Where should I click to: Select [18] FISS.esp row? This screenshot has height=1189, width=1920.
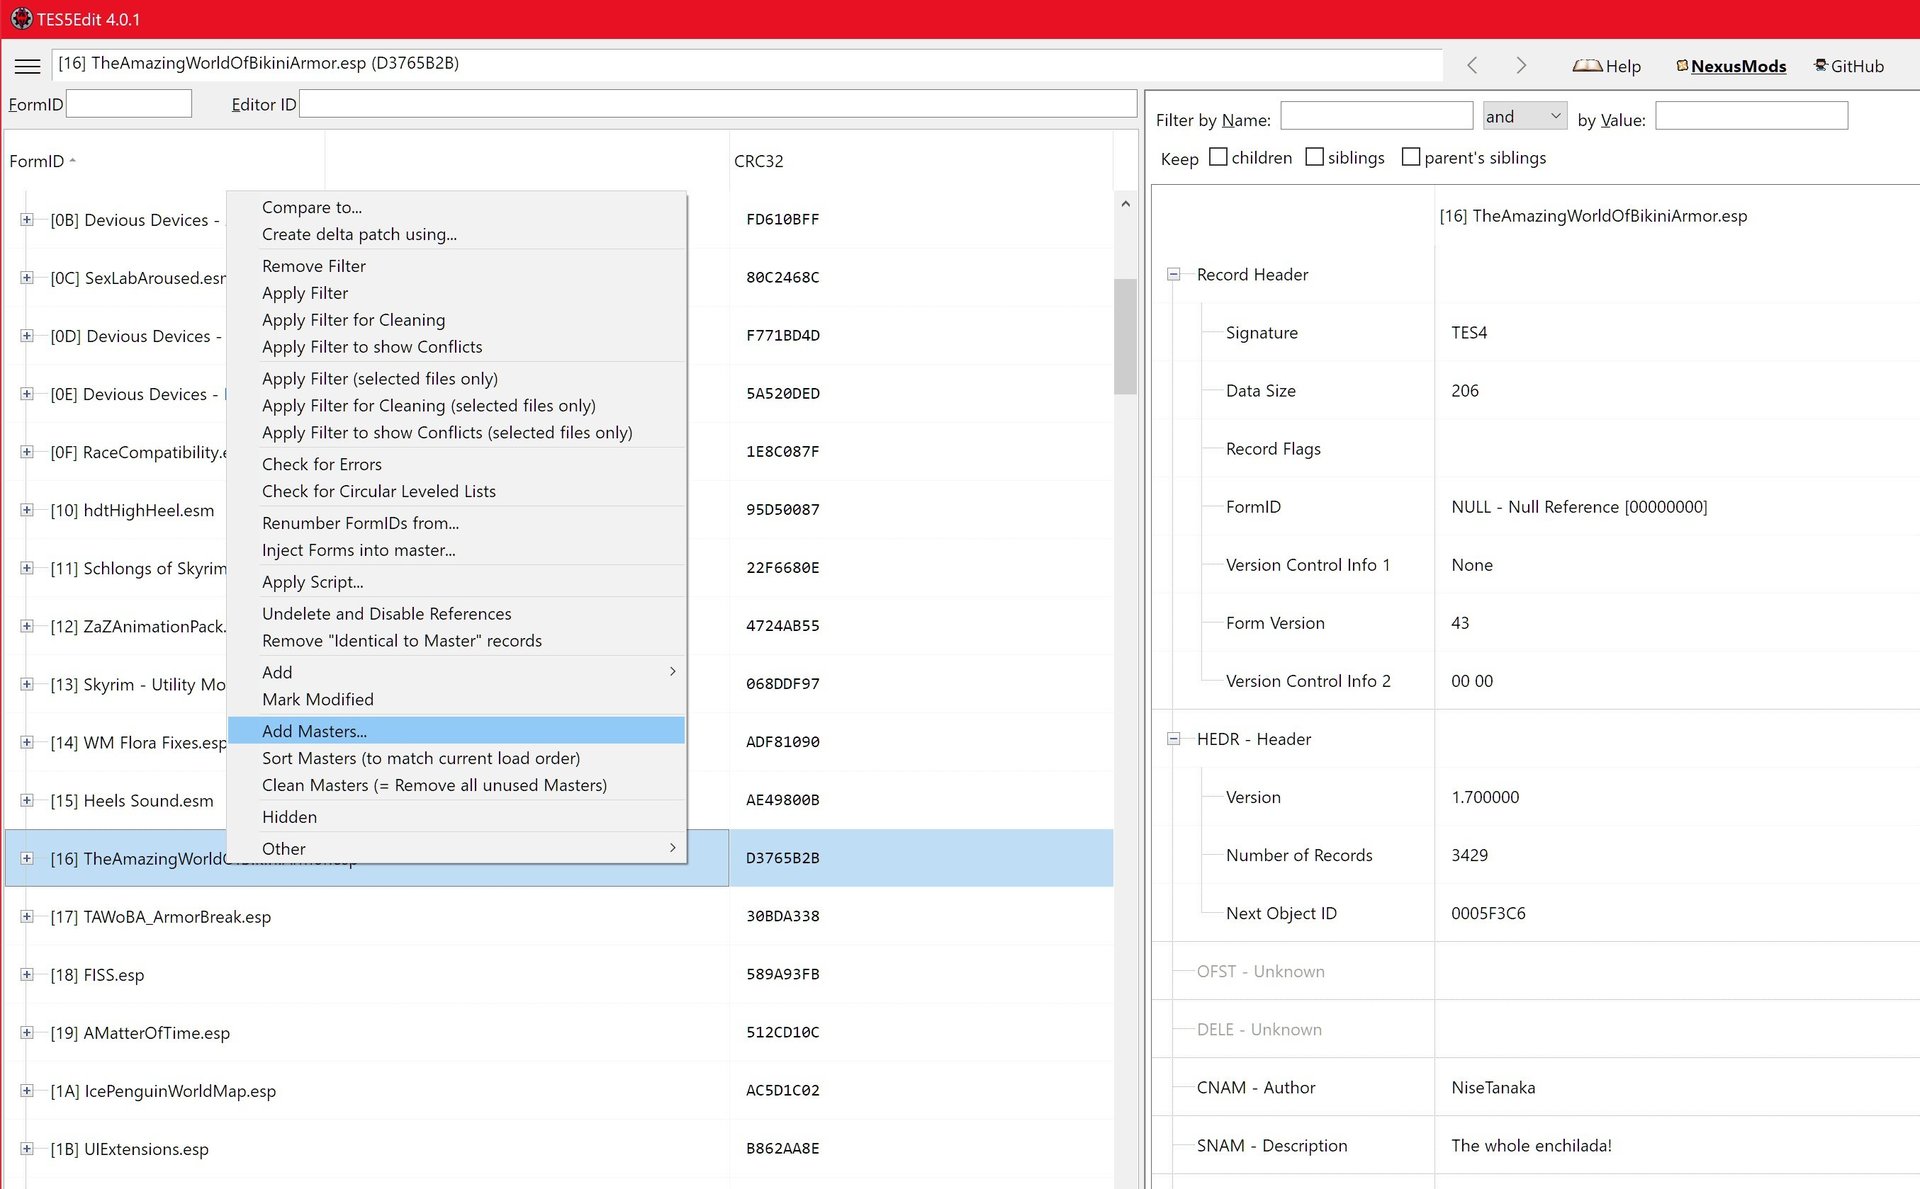(559, 974)
